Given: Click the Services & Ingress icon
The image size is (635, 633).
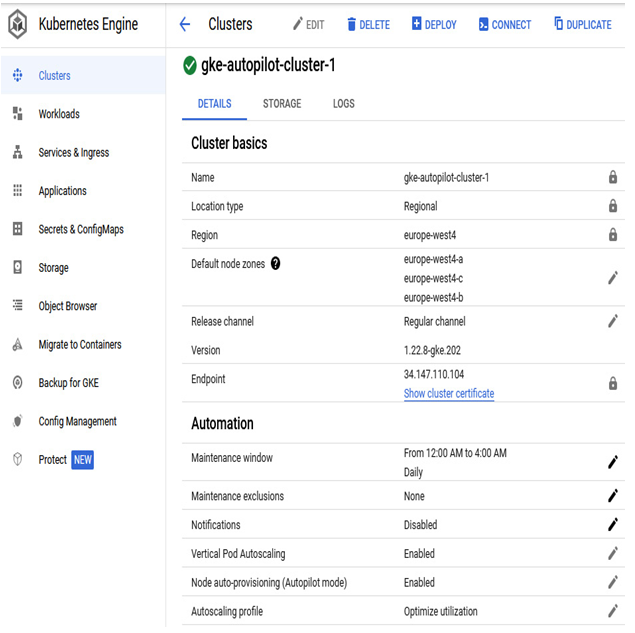Looking at the screenshot, I should click(x=17, y=152).
